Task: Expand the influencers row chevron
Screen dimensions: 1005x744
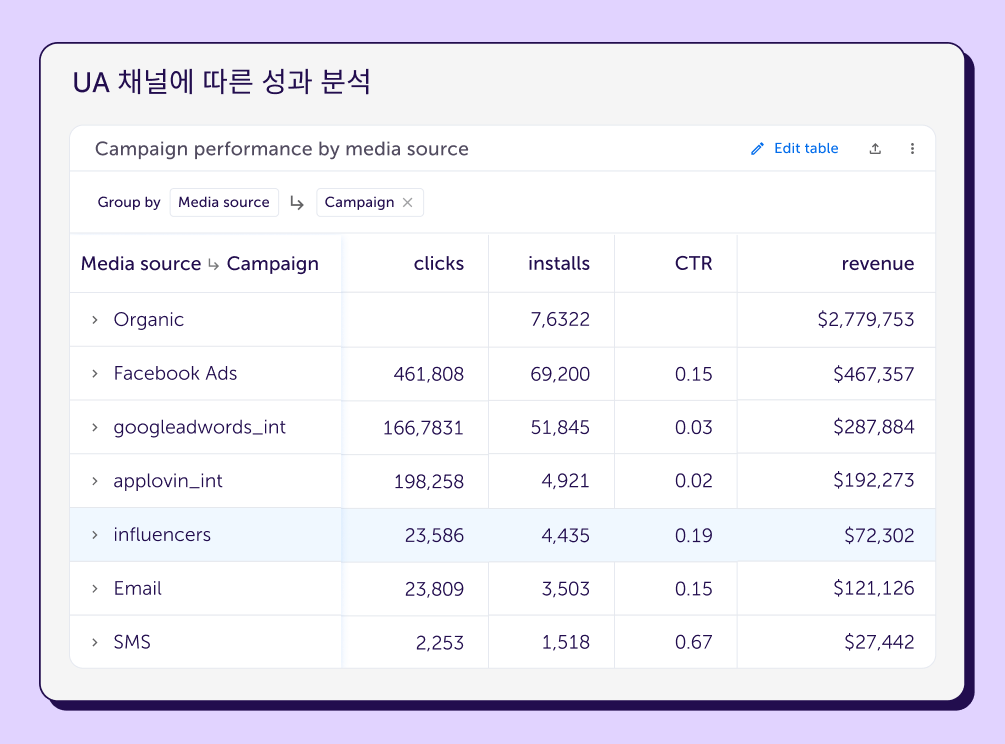Action: (95, 535)
